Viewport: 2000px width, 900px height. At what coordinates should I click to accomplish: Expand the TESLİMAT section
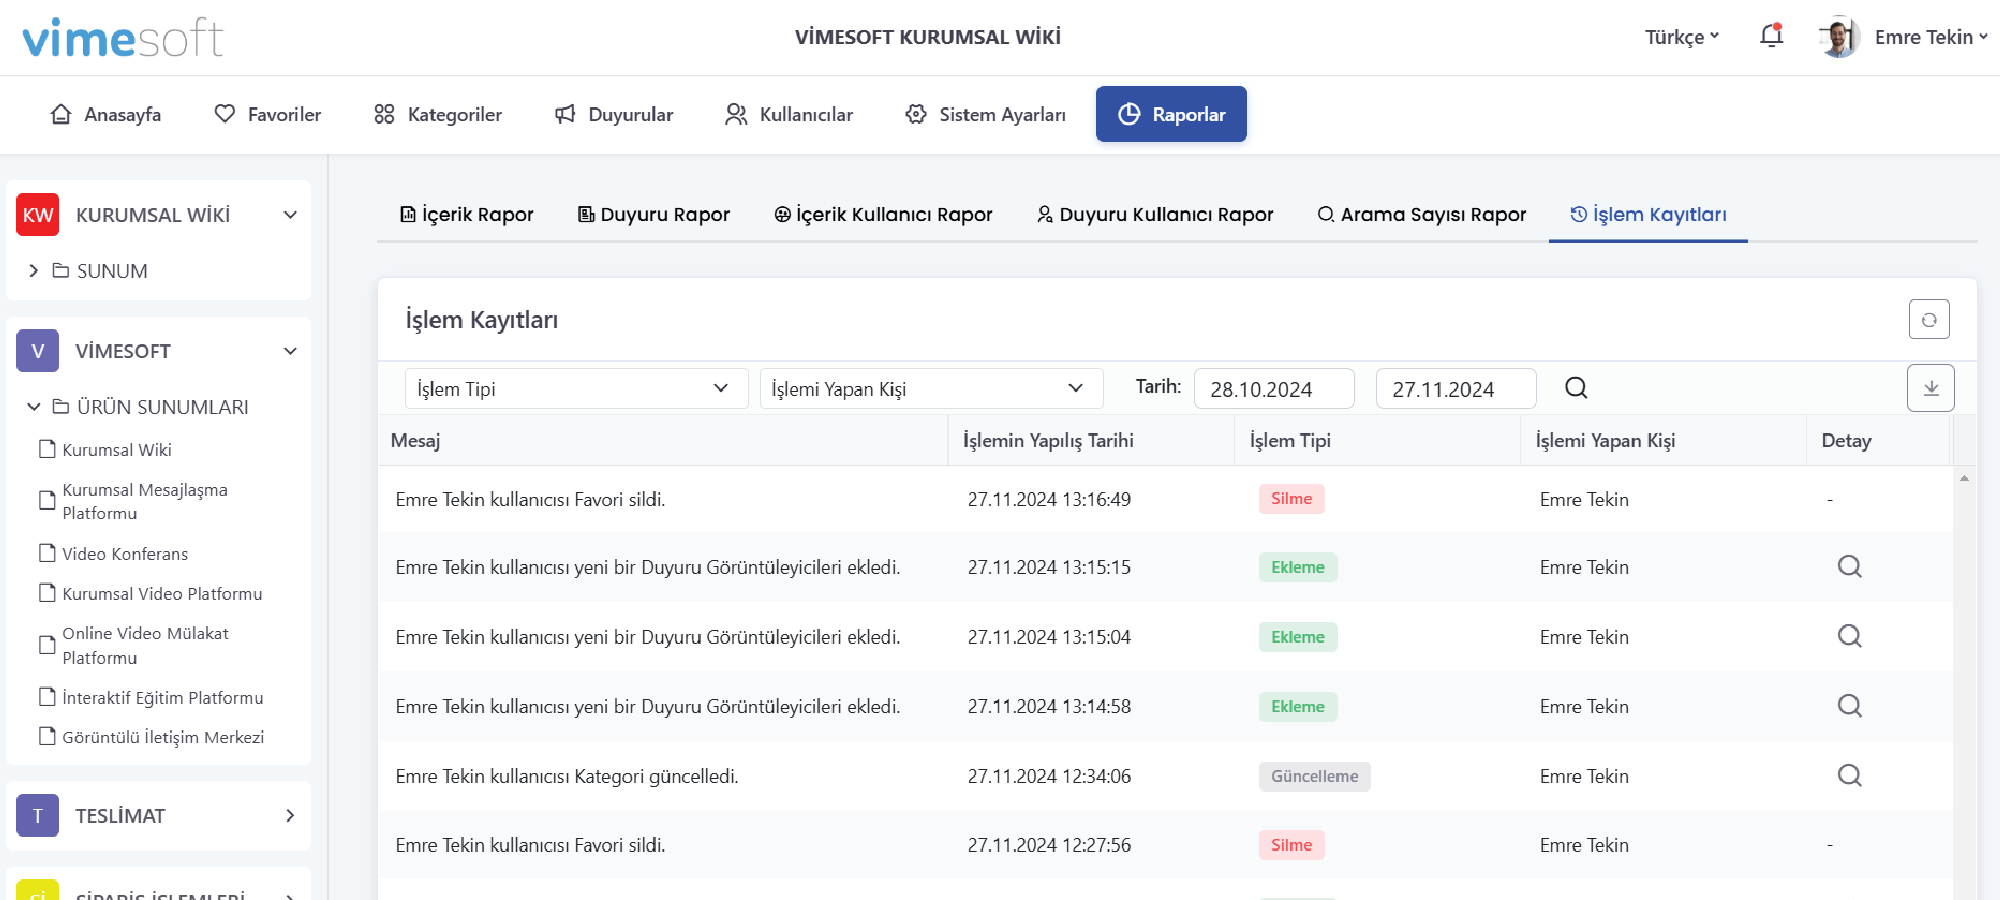click(290, 816)
